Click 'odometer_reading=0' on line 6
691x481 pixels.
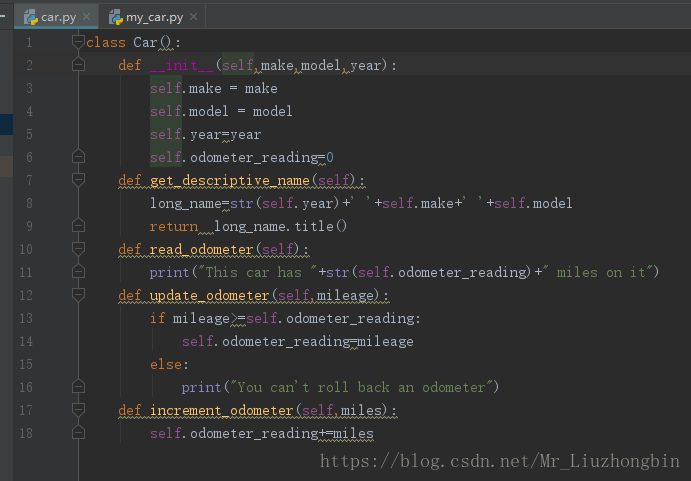pyautogui.click(x=262, y=157)
